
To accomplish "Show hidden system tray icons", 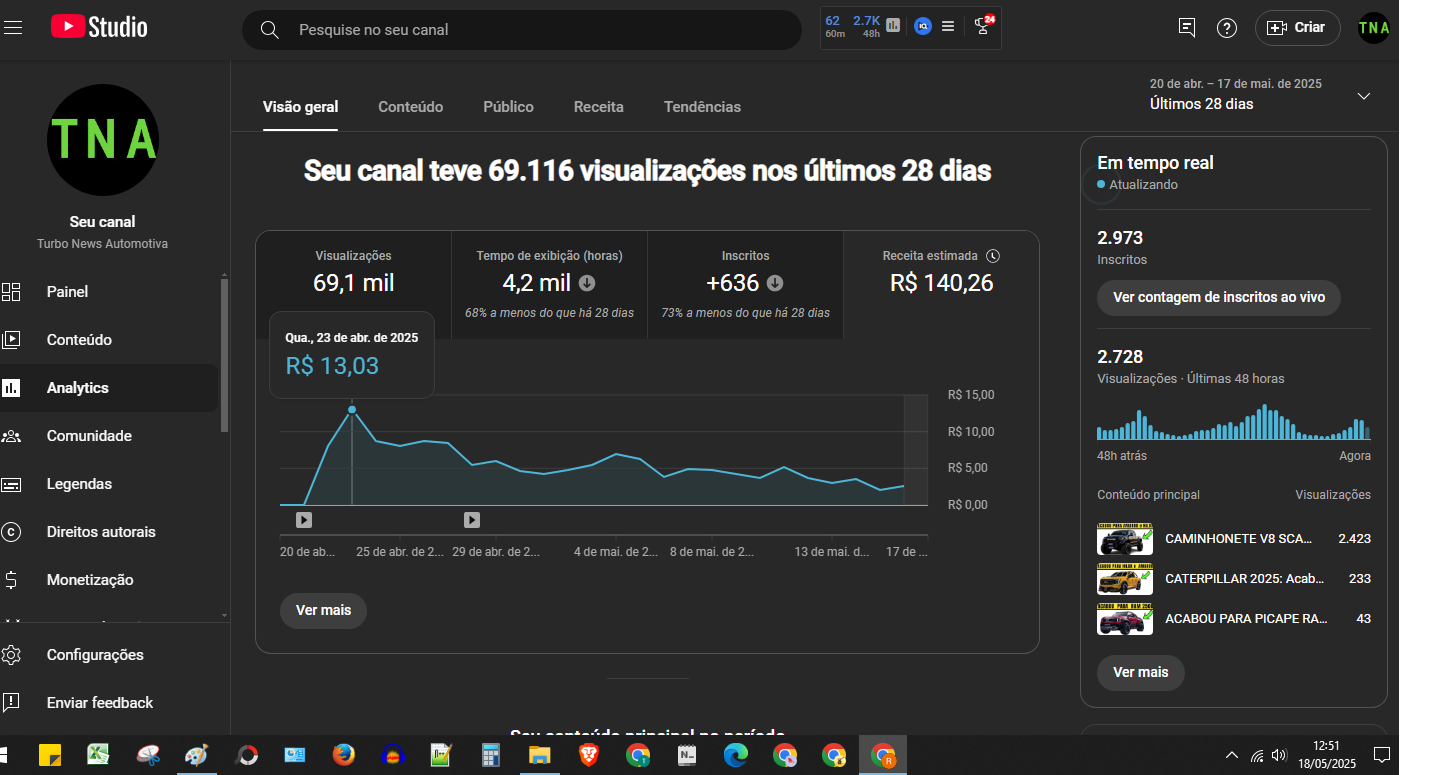I will [x=1232, y=755].
